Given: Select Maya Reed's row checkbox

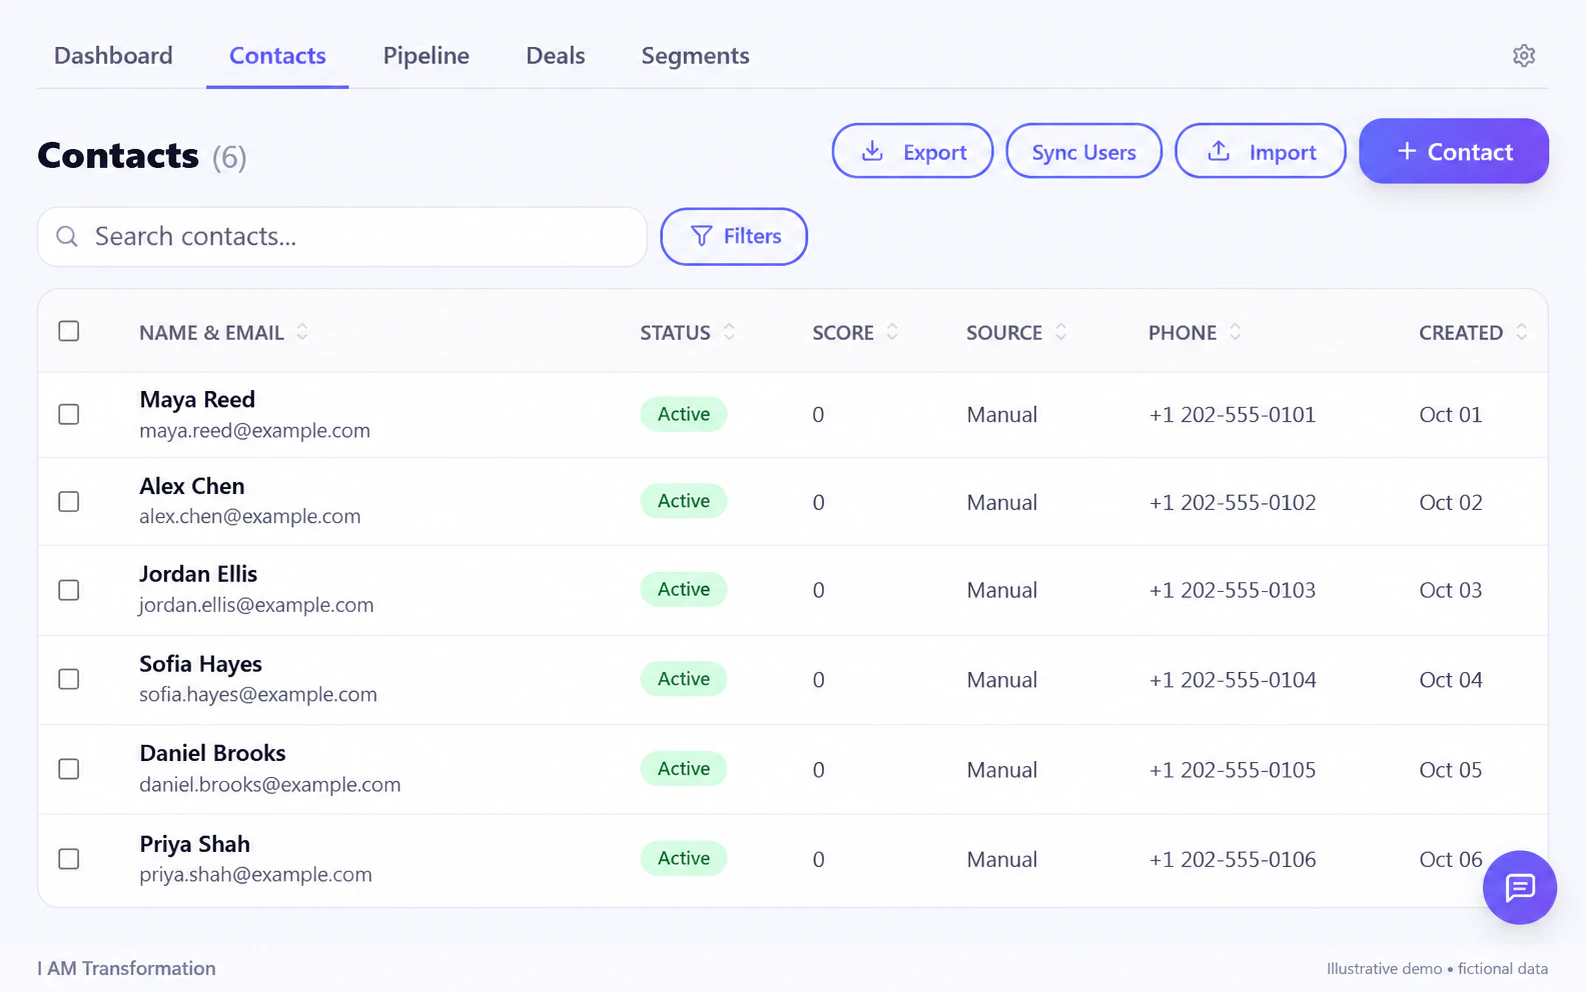Looking at the screenshot, I should click(x=69, y=414).
